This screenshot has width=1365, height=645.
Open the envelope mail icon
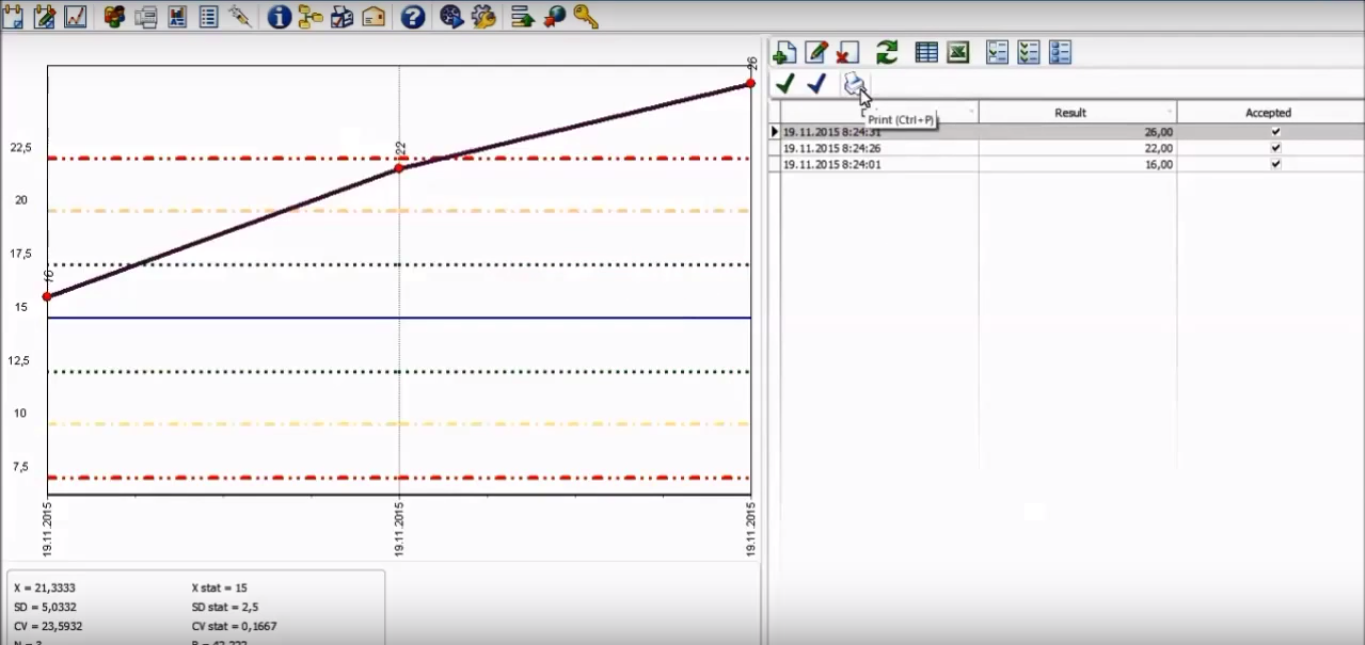(x=374, y=16)
